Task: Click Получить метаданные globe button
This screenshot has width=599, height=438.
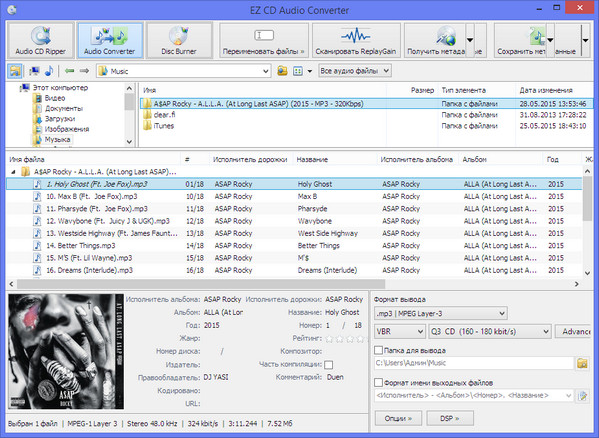Action: pos(435,40)
